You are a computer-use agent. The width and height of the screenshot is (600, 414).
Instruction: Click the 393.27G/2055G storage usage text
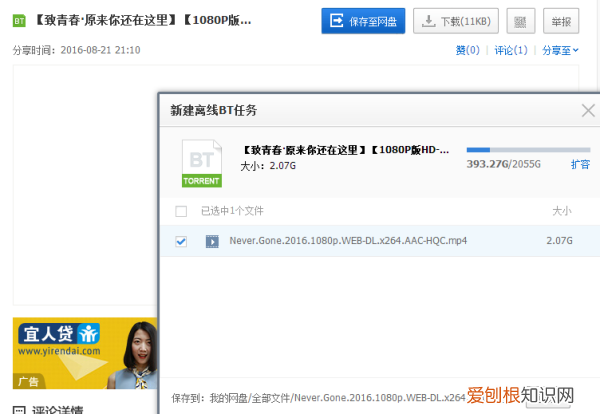pyautogui.click(x=504, y=164)
